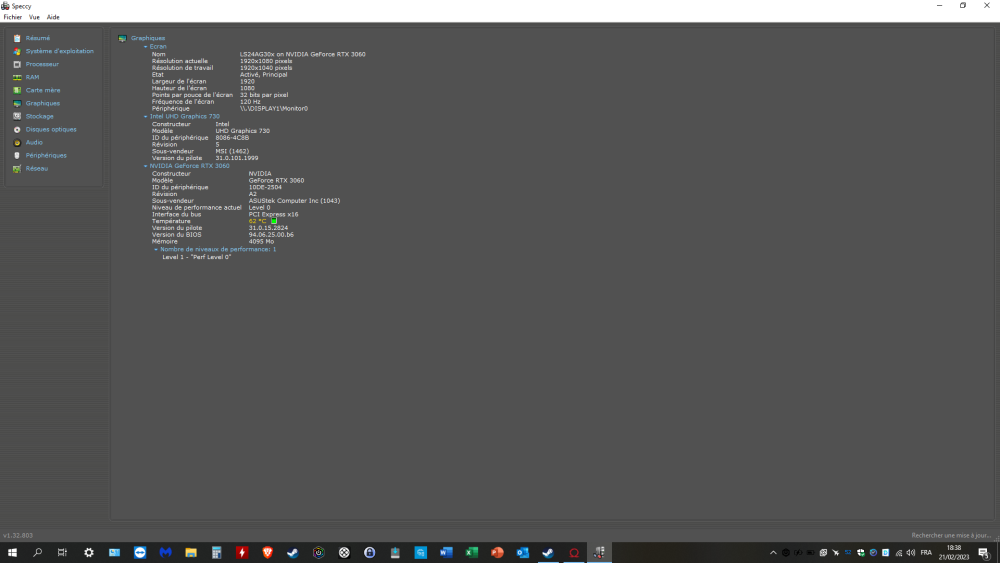Click the Graphiques header monitor icon
Image resolution: width=1000 pixels, height=563 pixels.
[122, 38]
